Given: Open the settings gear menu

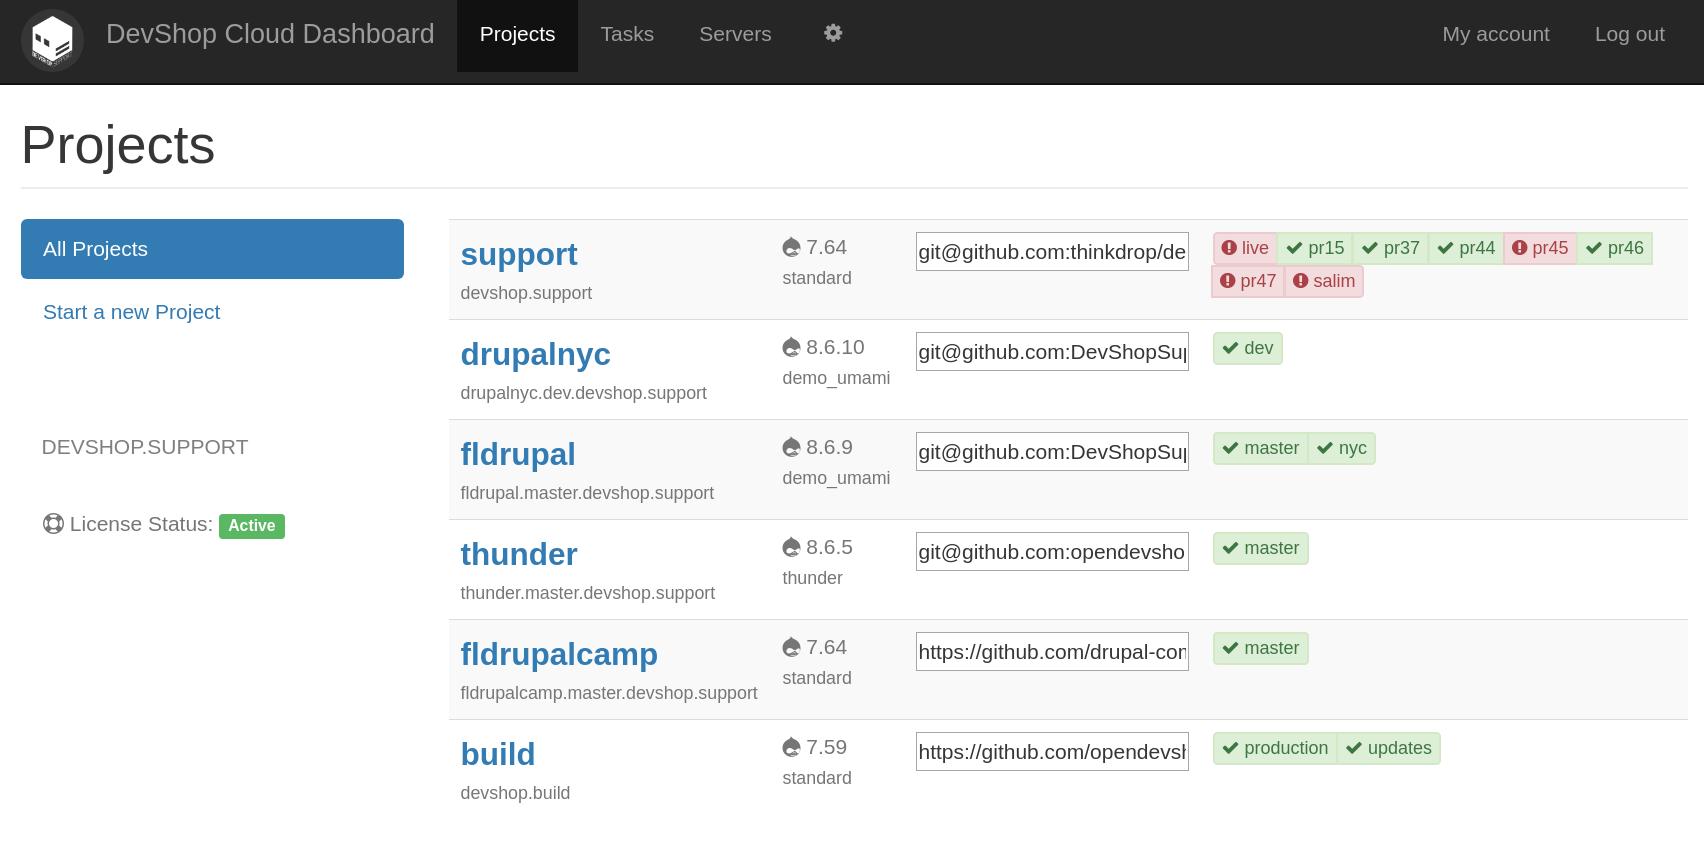Looking at the screenshot, I should click(x=833, y=34).
